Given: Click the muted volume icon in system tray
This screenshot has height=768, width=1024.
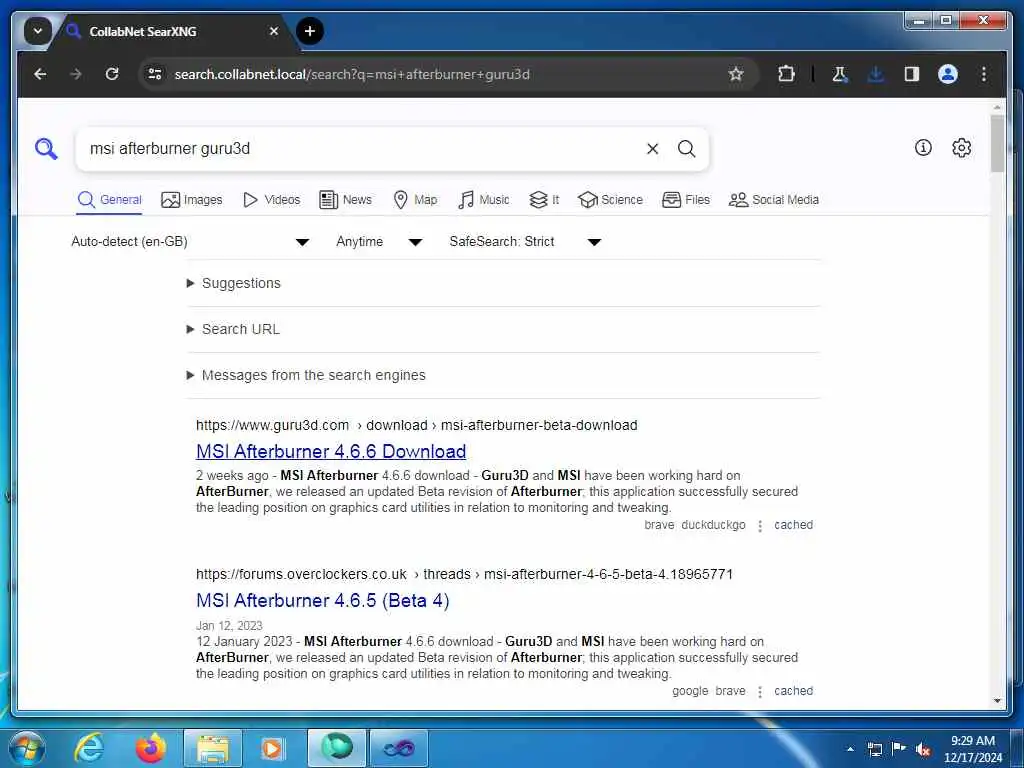Looking at the screenshot, I should pyautogui.click(x=923, y=750).
